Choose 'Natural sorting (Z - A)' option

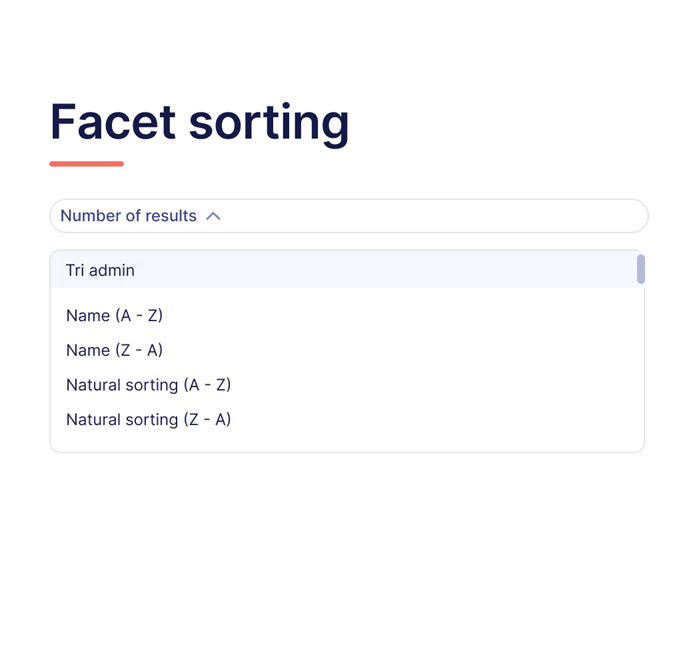click(x=148, y=420)
